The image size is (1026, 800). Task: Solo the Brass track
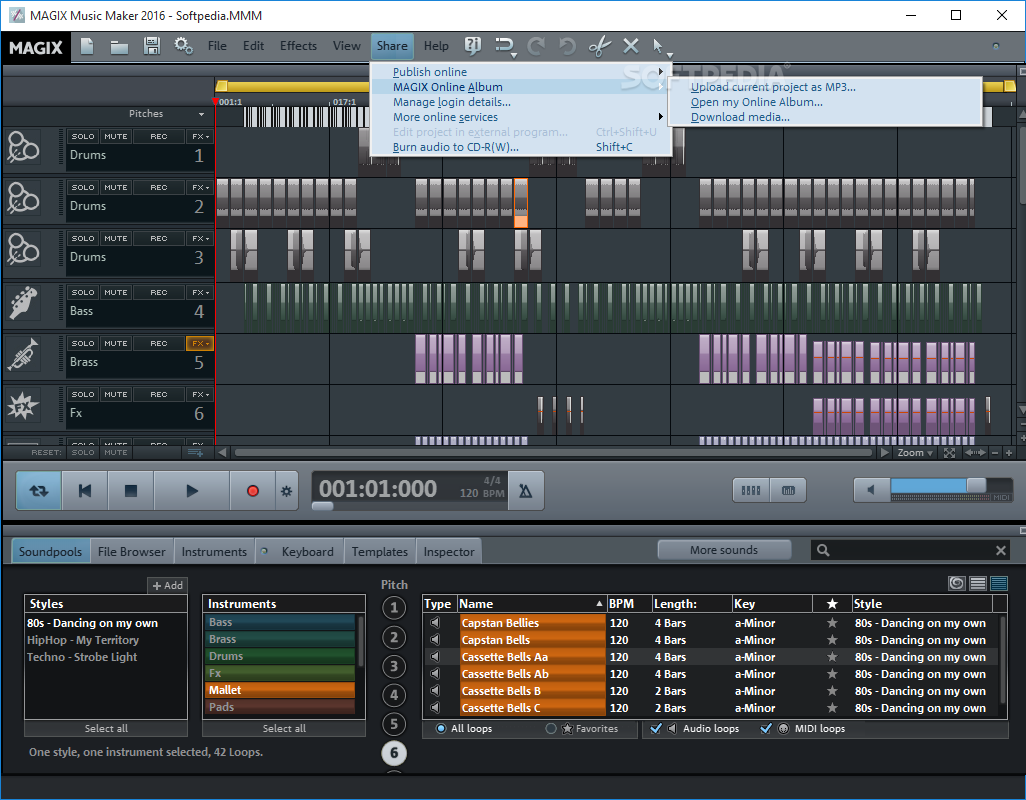(83, 343)
